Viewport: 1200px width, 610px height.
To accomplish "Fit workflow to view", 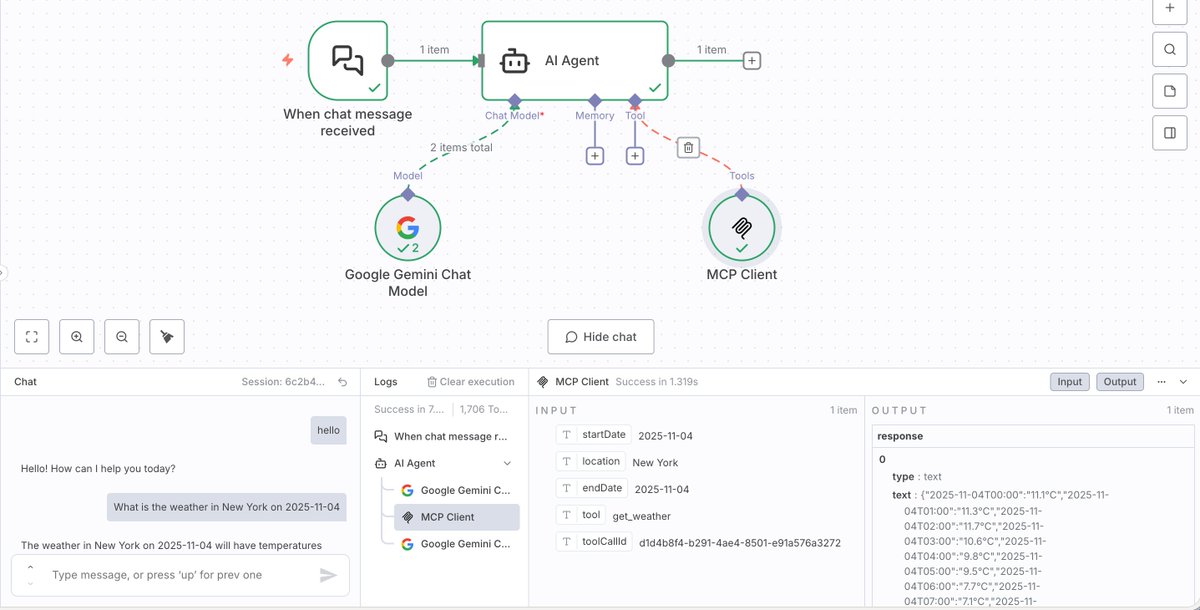I will (x=32, y=337).
